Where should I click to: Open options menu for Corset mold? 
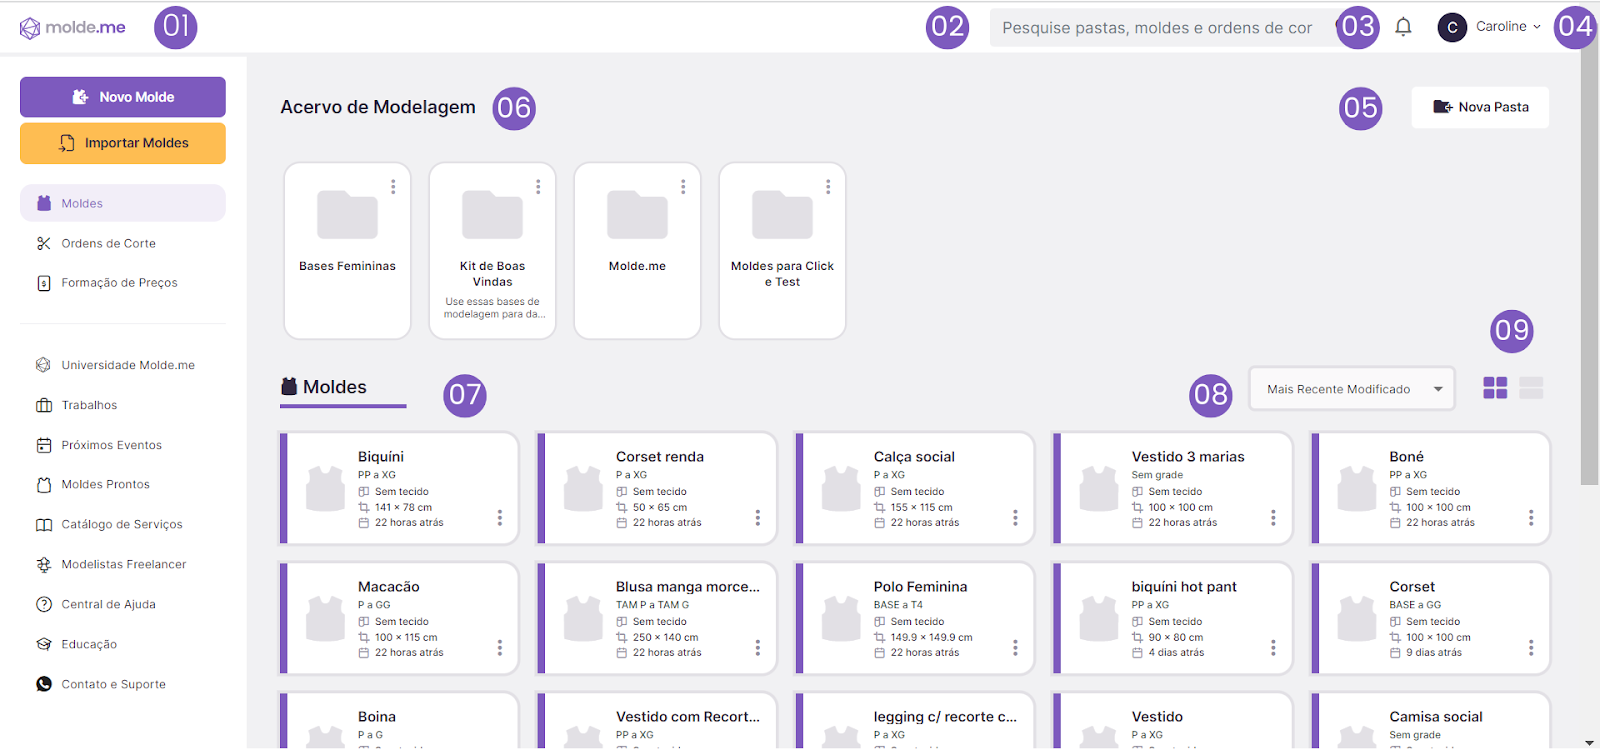click(x=1531, y=648)
